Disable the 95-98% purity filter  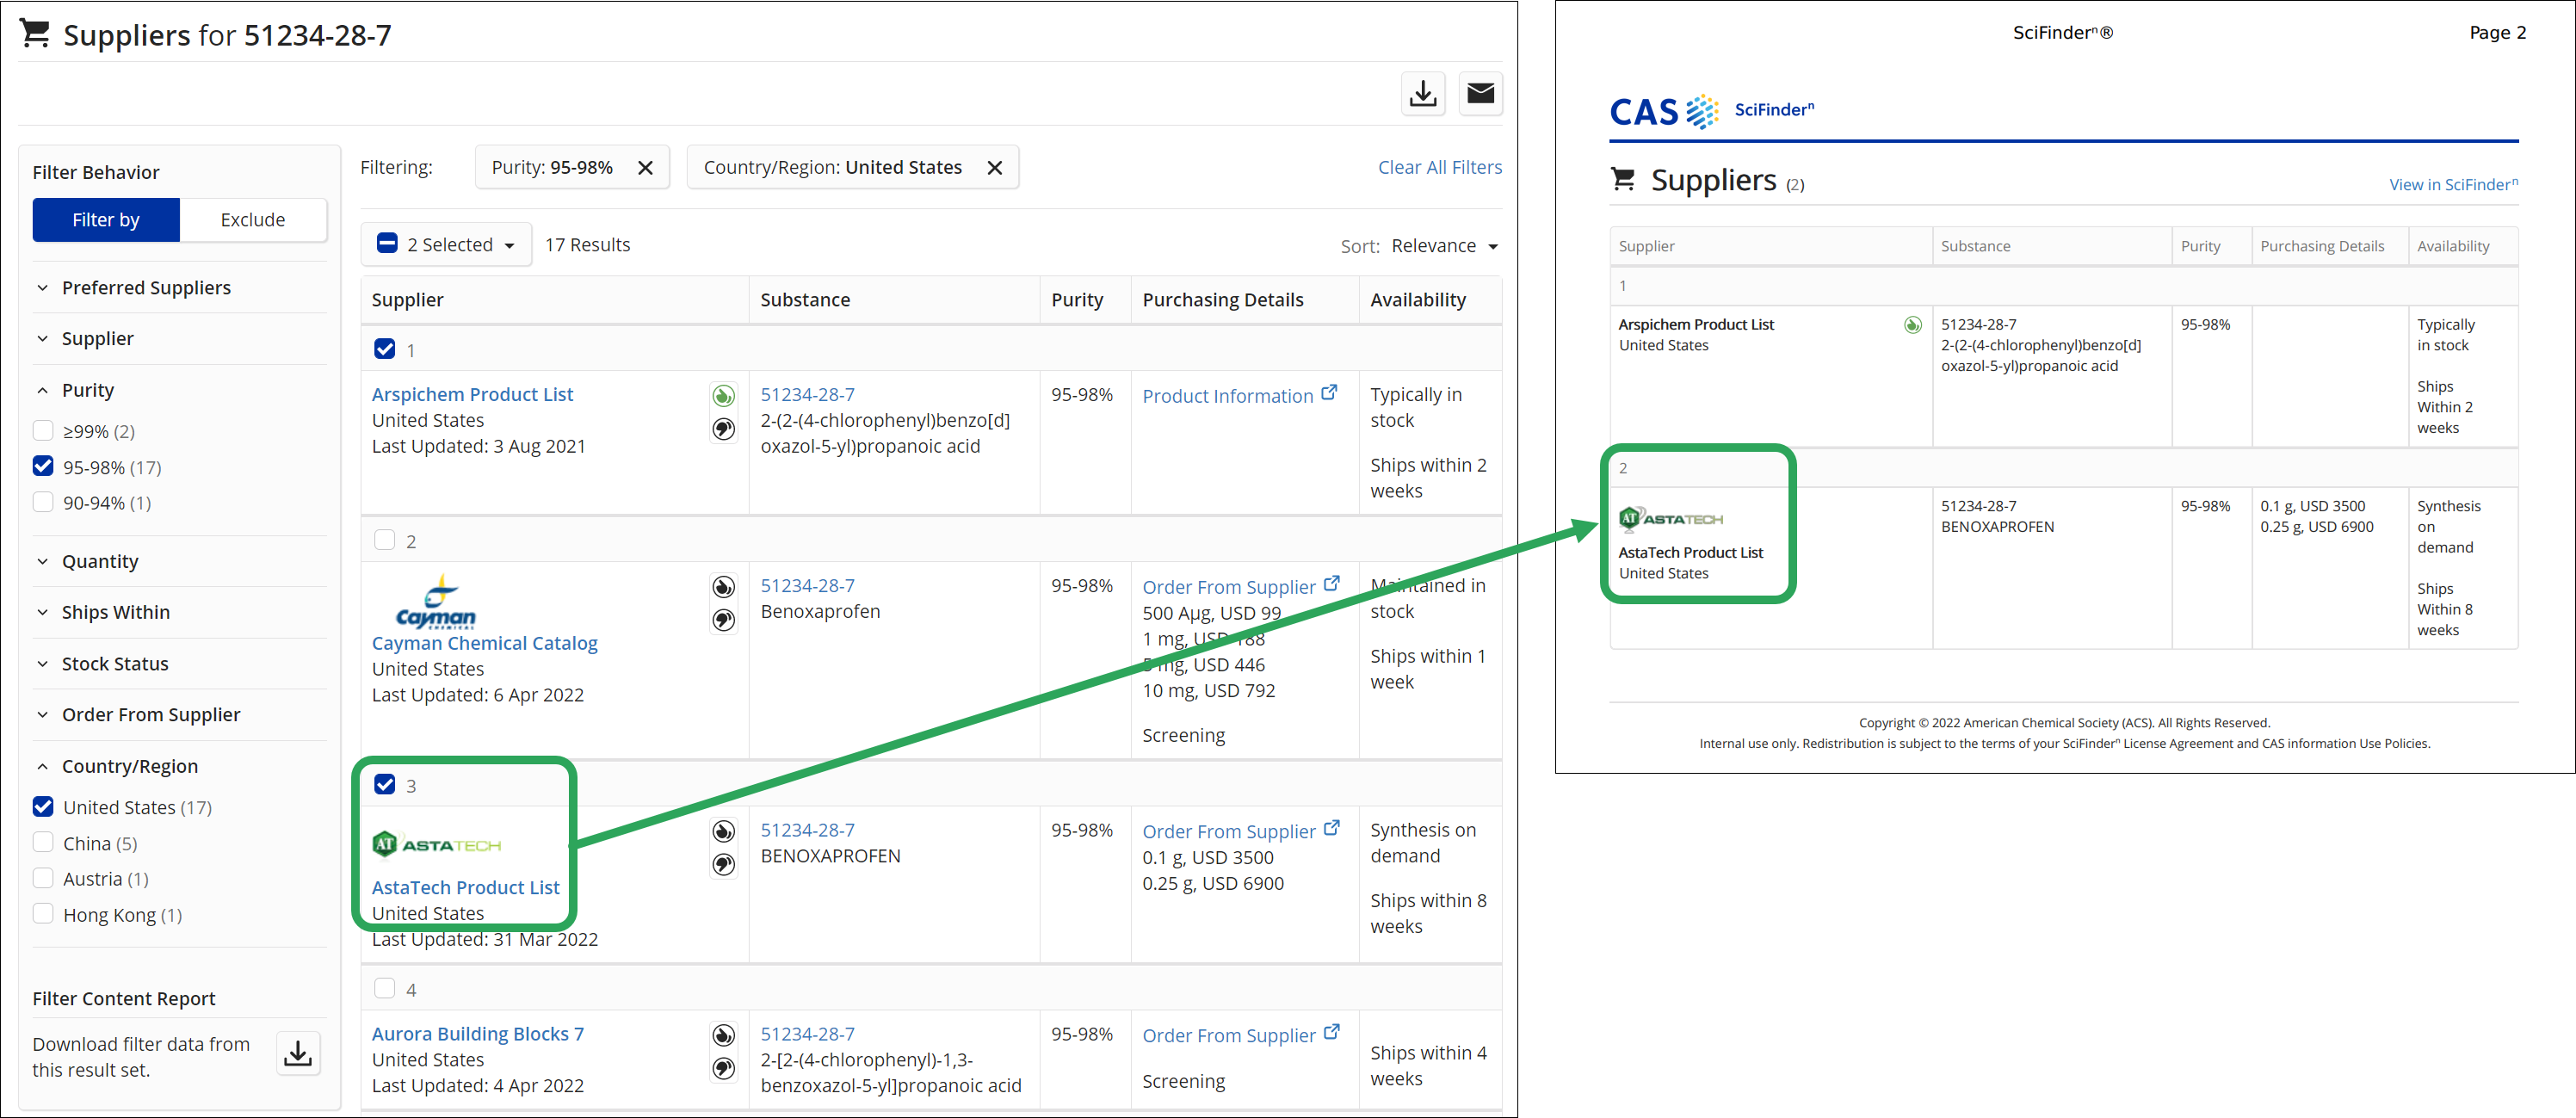(x=43, y=467)
